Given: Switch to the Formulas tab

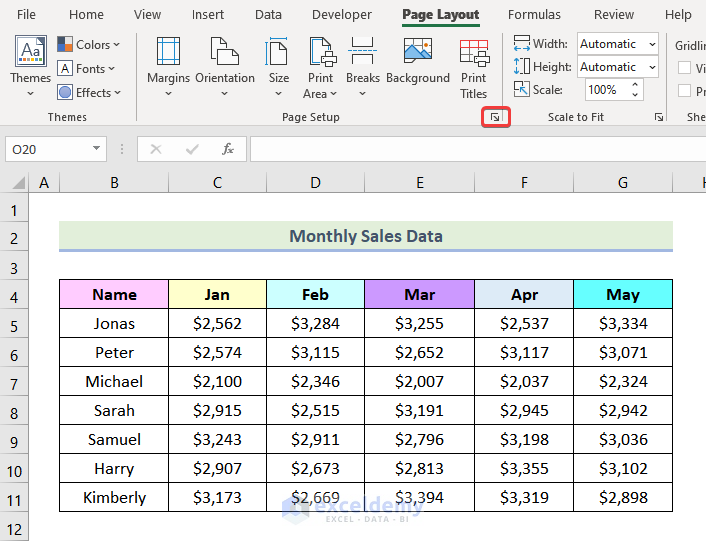Looking at the screenshot, I should point(534,15).
